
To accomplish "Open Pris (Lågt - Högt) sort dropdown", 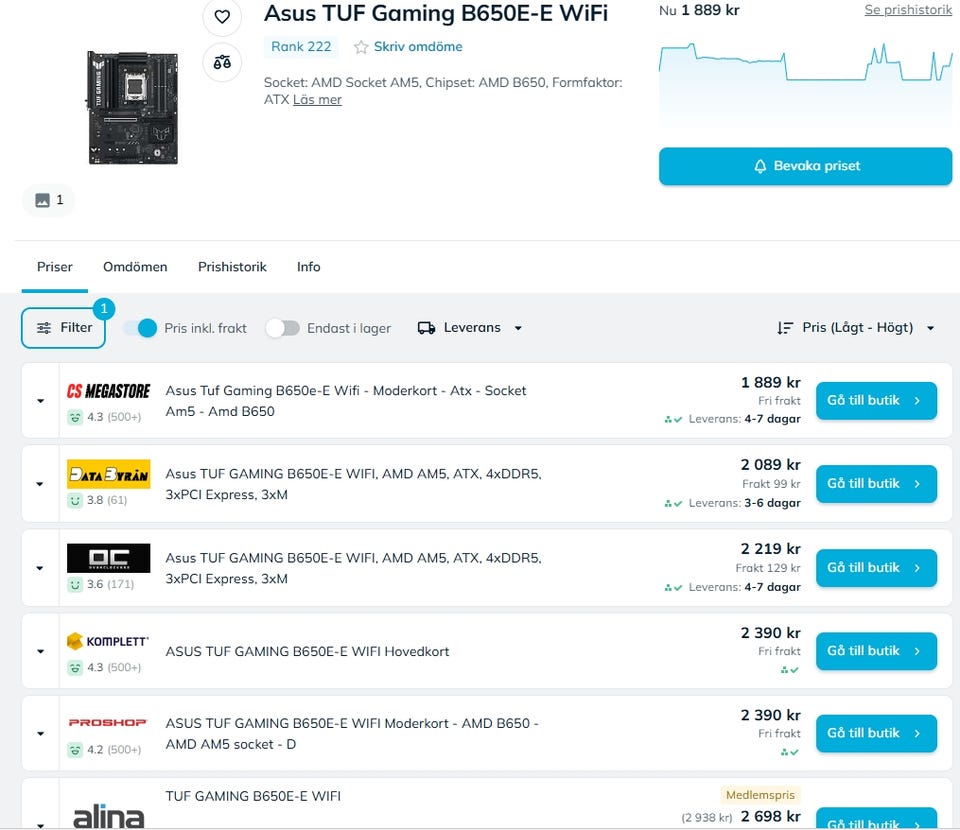I will pos(857,328).
